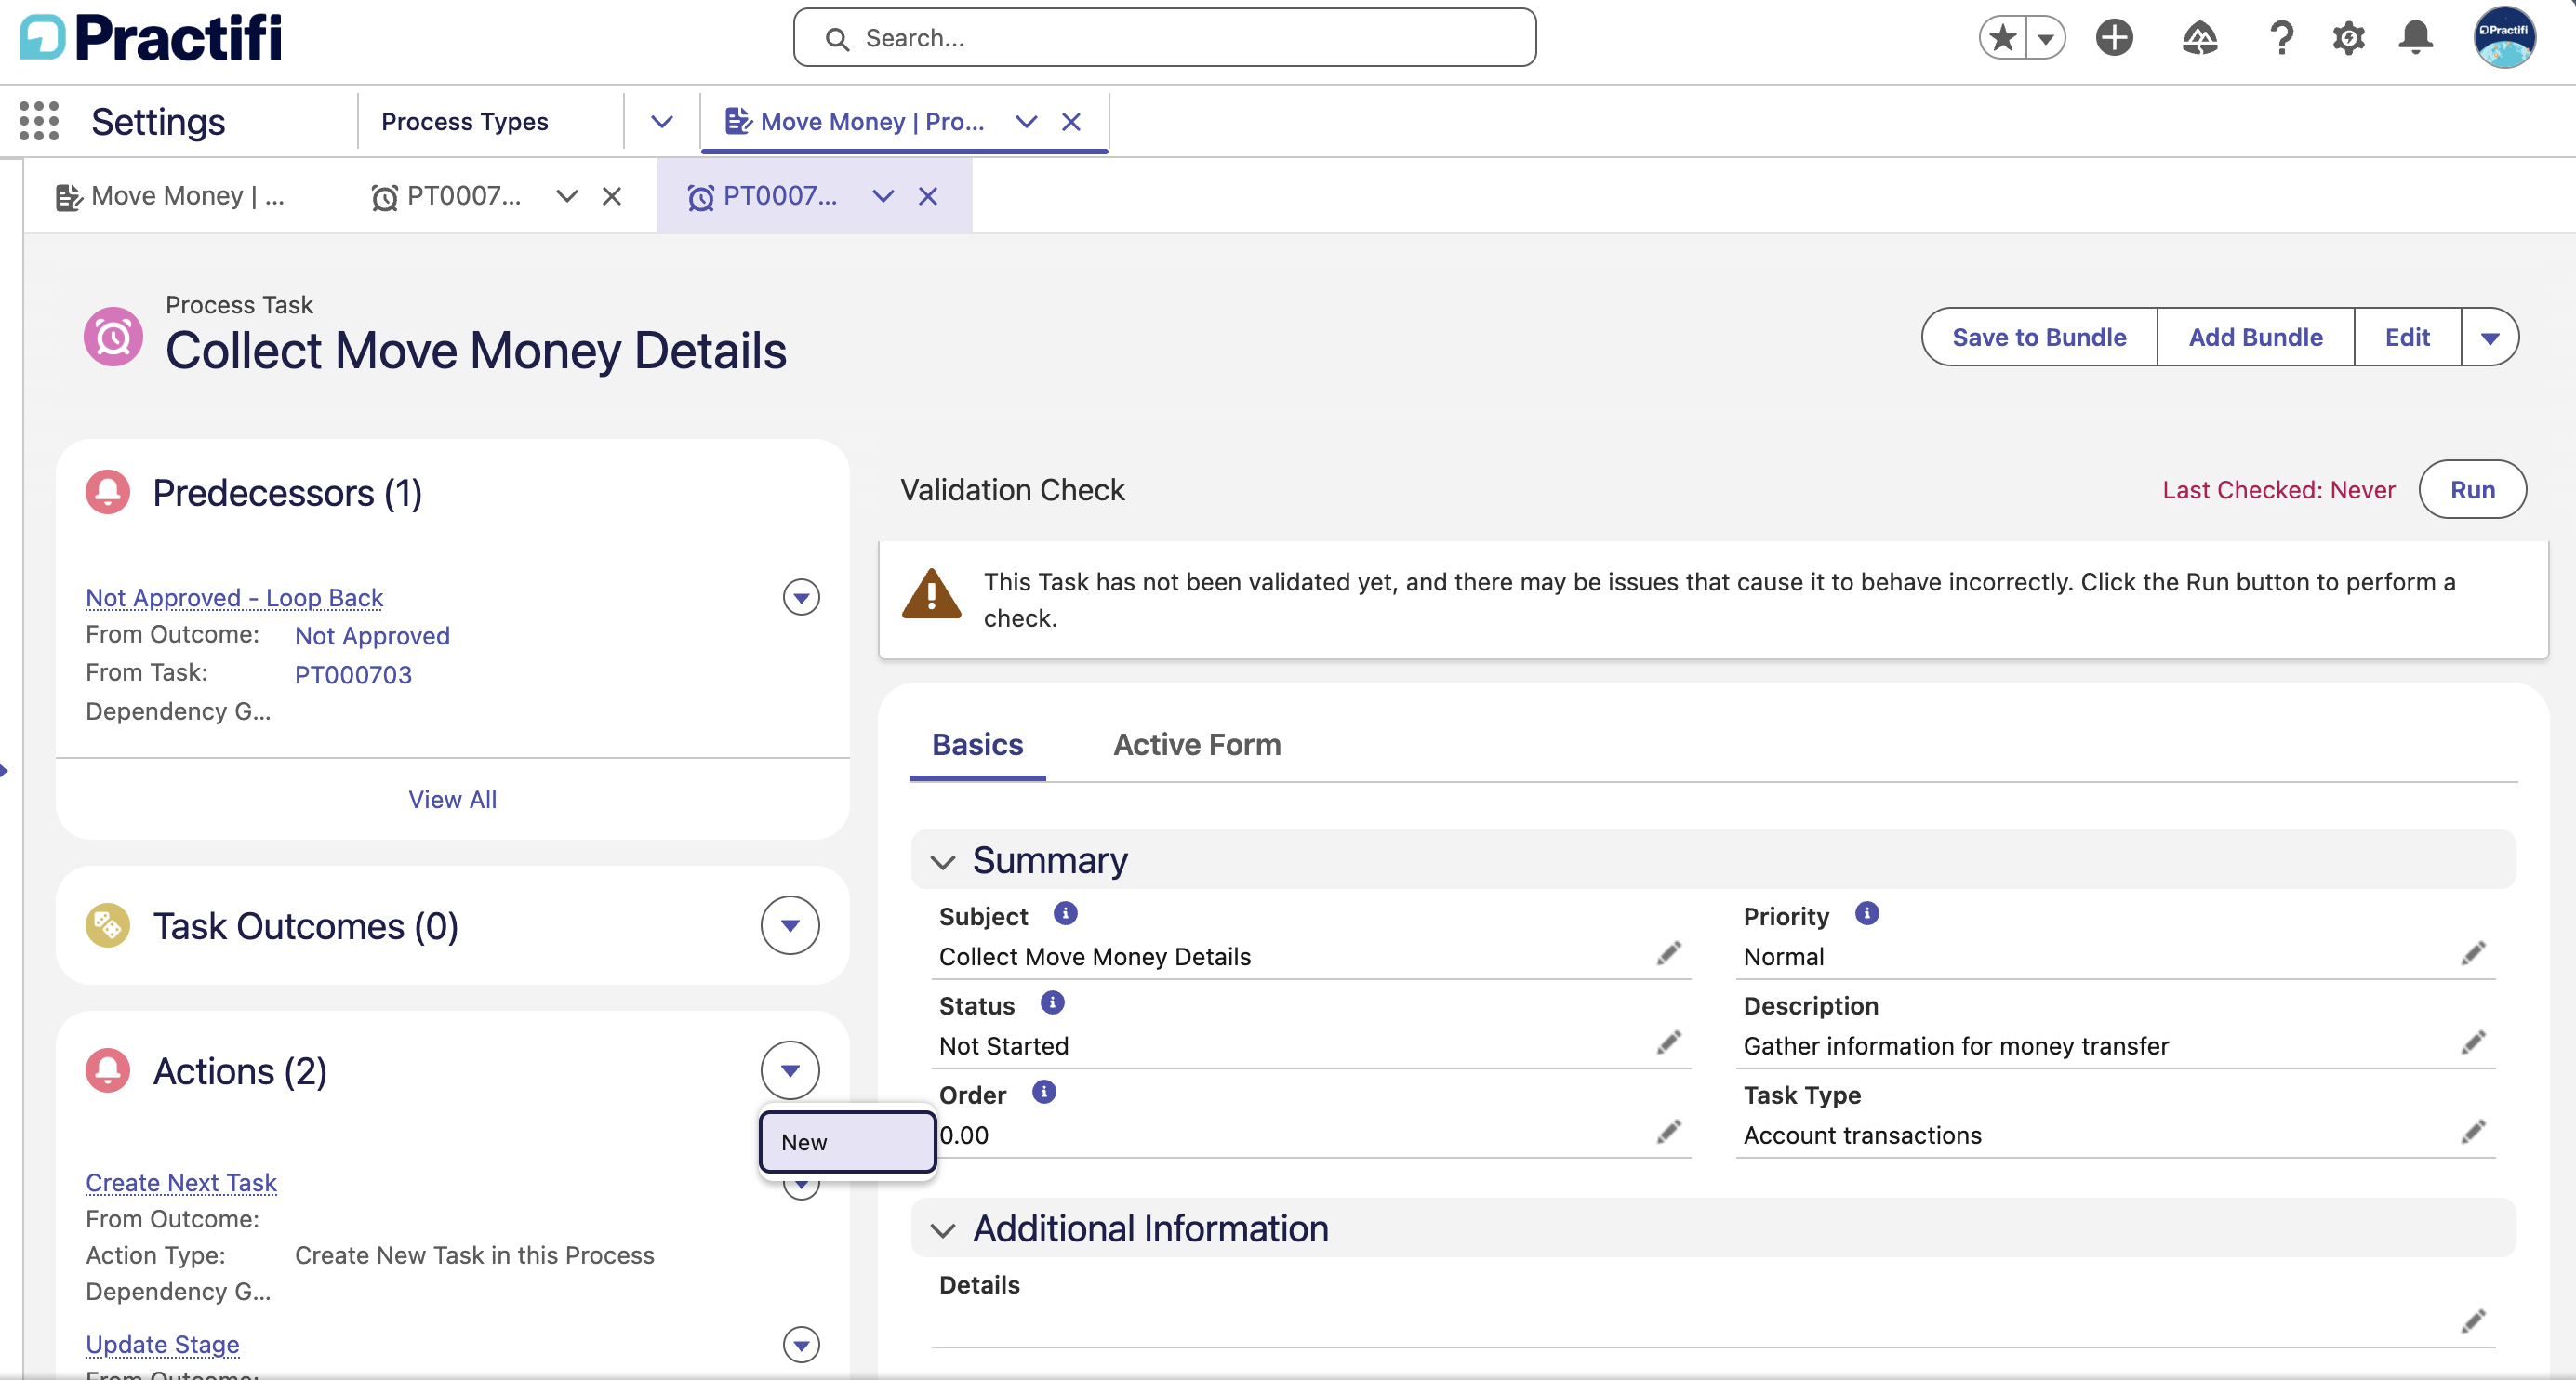Viewport: 2576px width, 1380px height.
Task: Close the Move Money | Pro... workspace tab
Action: (1071, 121)
